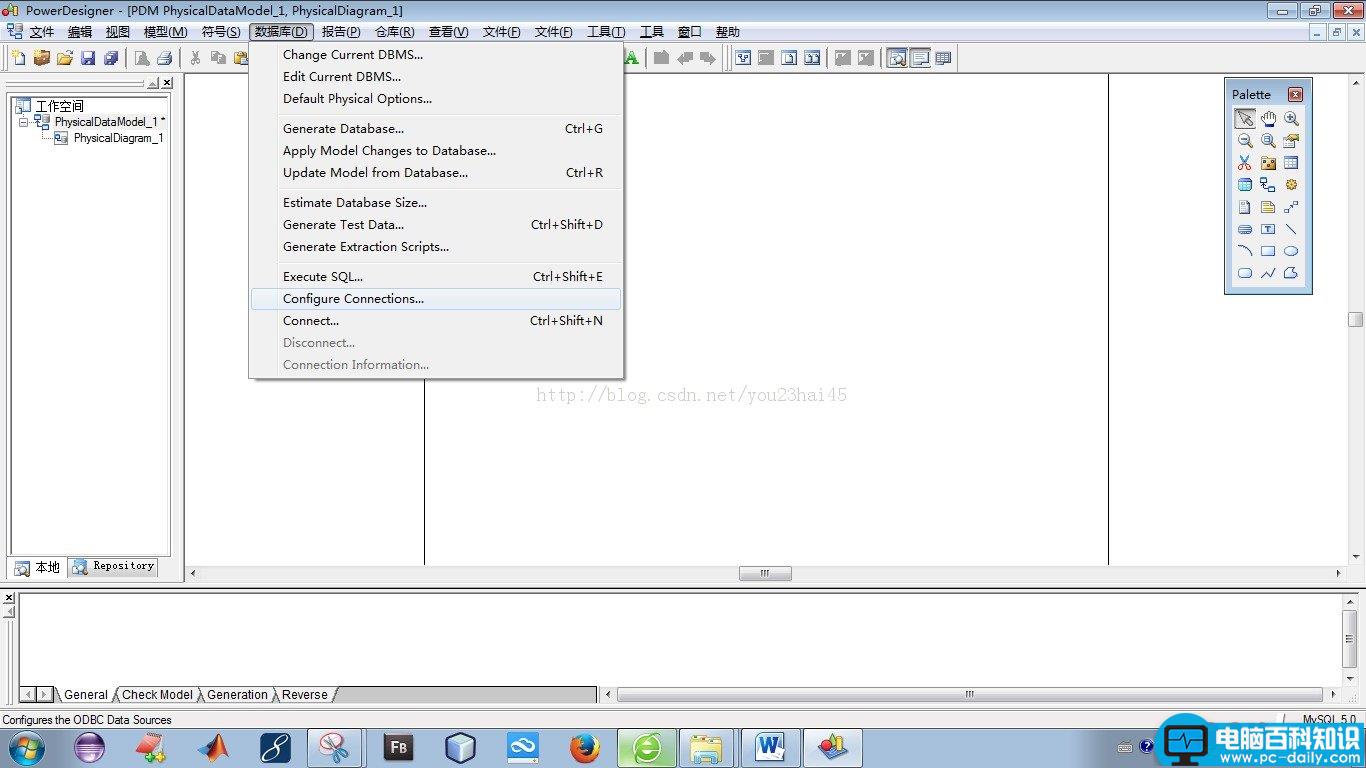Switch to the General output tab

tap(85, 695)
